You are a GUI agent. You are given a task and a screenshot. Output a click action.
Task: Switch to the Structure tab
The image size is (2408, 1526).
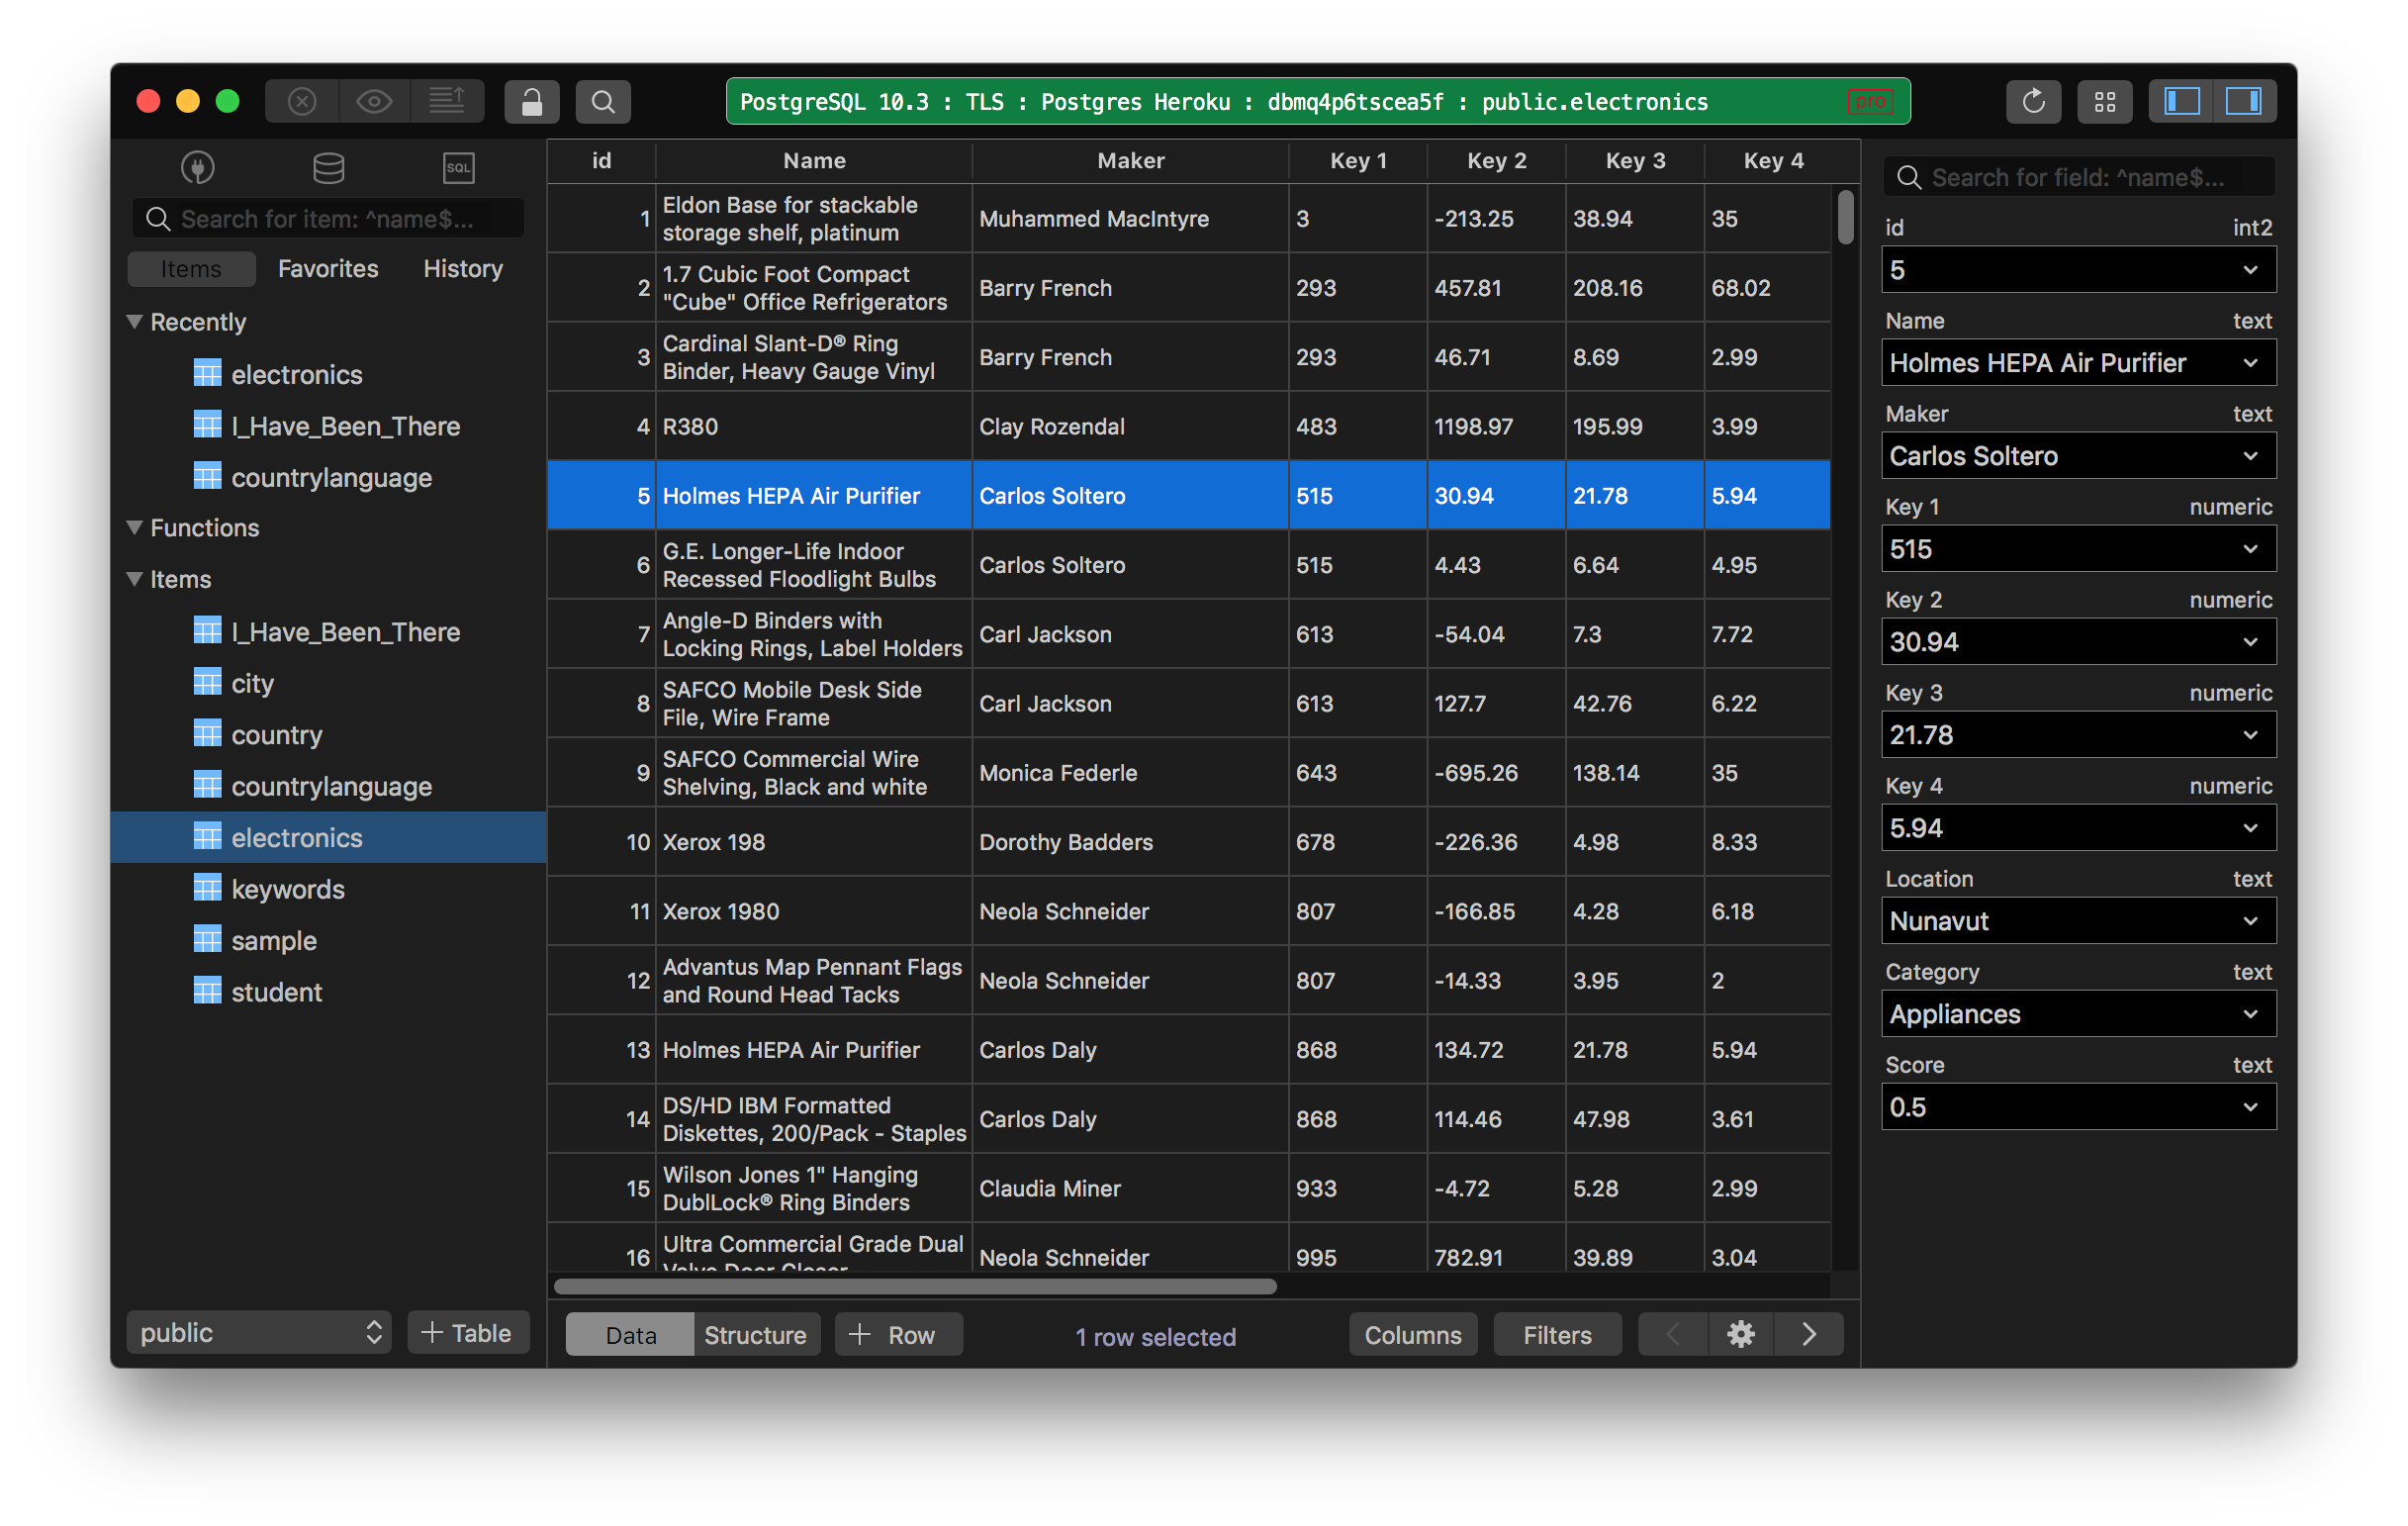[751, 1335]
